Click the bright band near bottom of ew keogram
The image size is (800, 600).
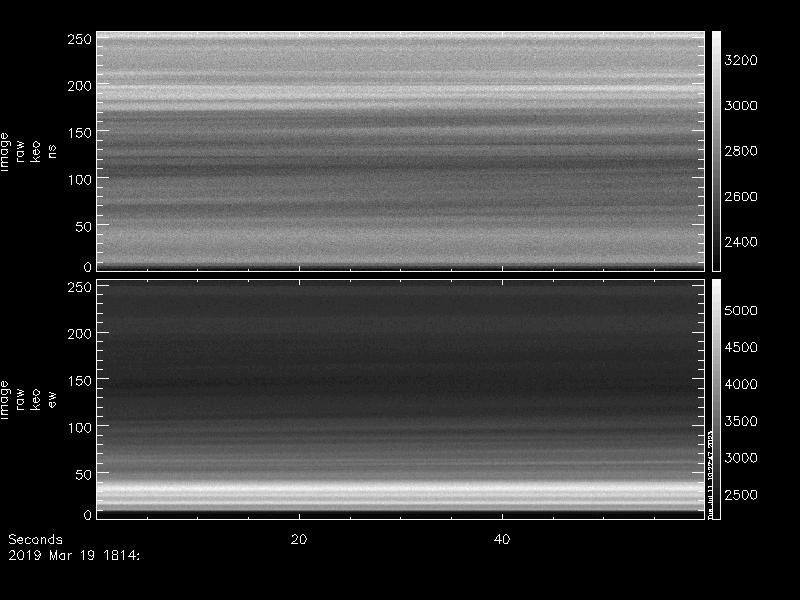pyautogui.click(x=401, y=494)
